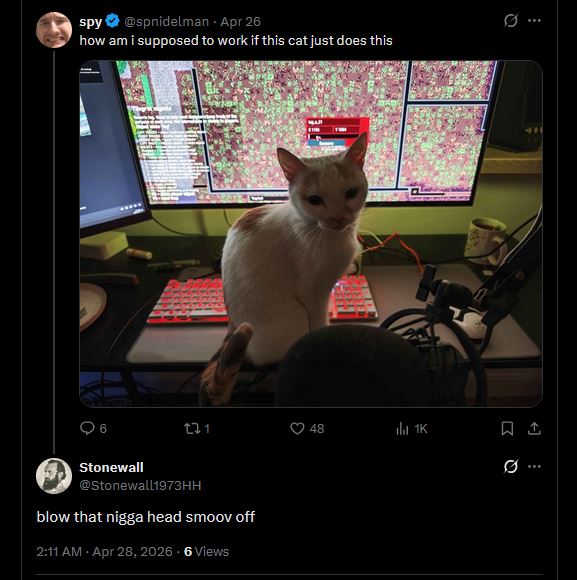
Task: Click the Apr 26 timestamp
Action: [240, 21]
